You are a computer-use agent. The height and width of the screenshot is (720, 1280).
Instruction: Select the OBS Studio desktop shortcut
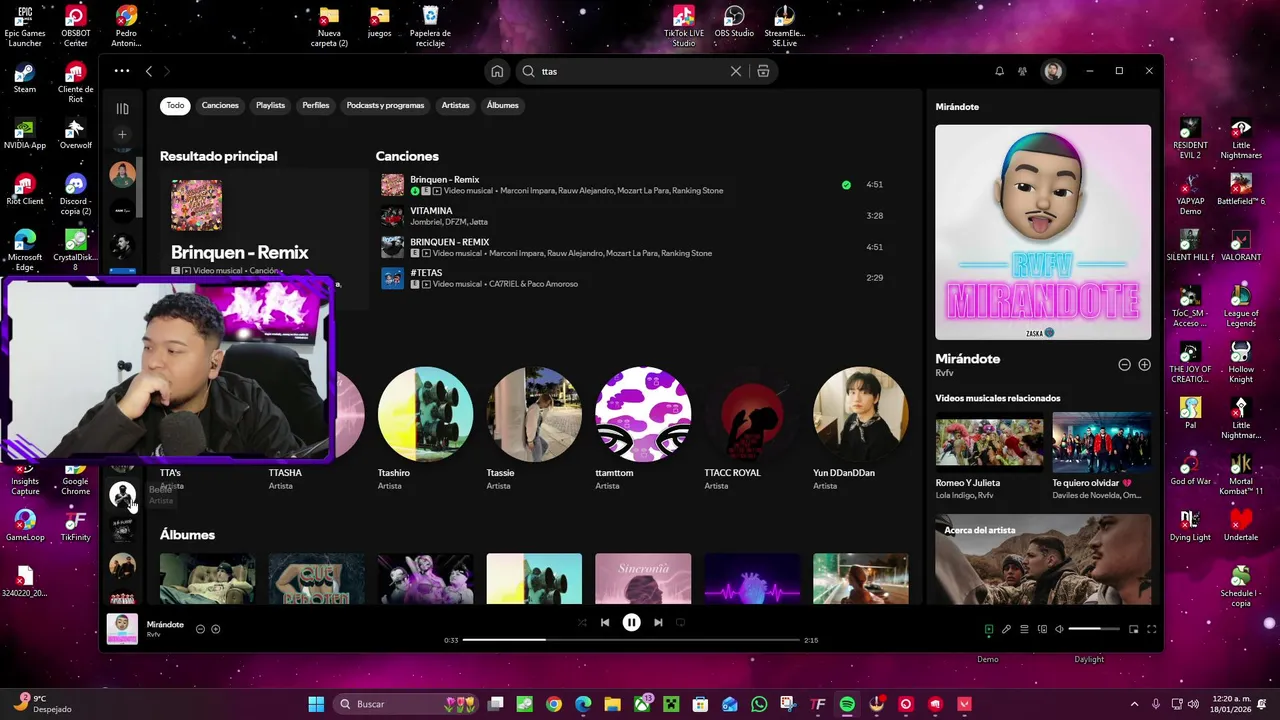[x=734, y=22]
